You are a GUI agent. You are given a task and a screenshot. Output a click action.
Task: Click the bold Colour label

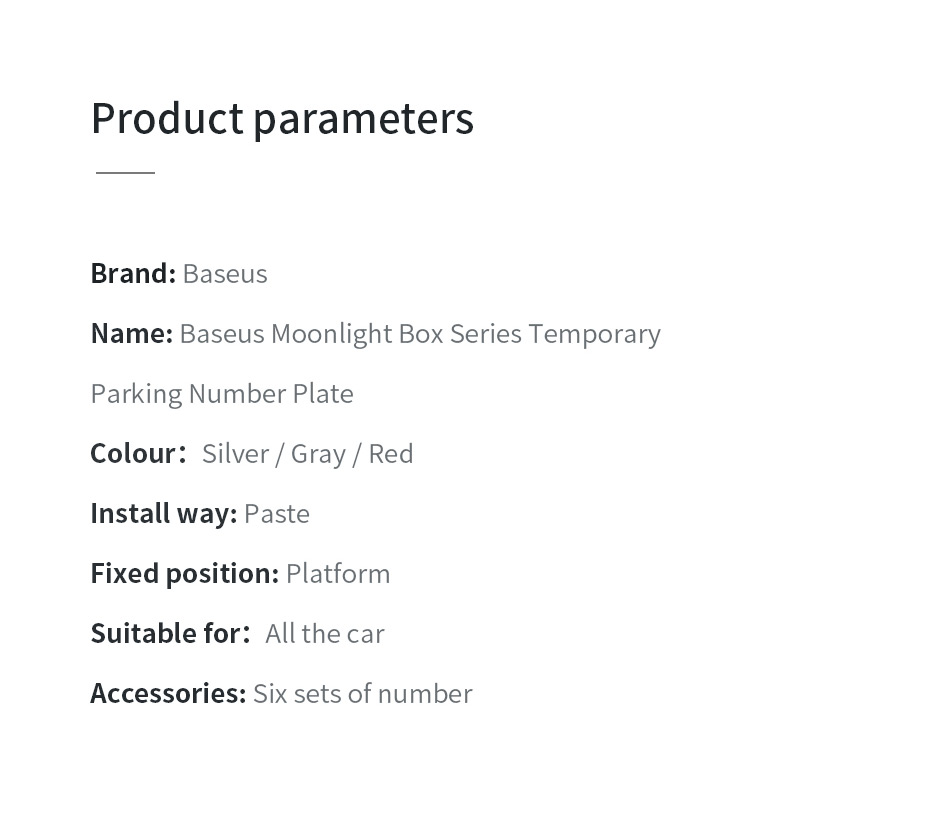pyautogui.click(x=136, y=453)
